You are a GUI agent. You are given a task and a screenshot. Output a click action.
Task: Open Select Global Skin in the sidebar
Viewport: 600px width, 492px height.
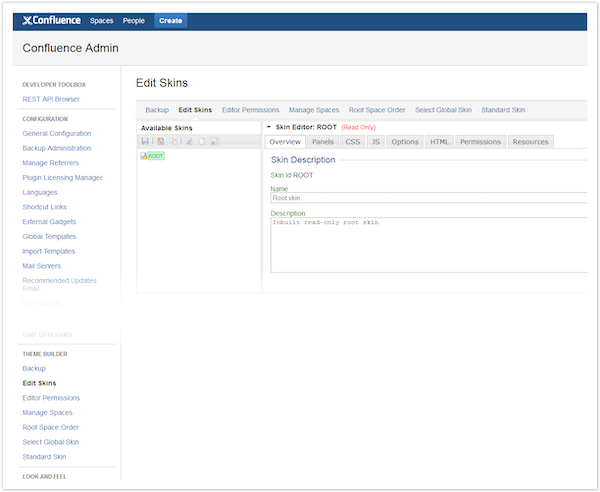coord(51,442)
